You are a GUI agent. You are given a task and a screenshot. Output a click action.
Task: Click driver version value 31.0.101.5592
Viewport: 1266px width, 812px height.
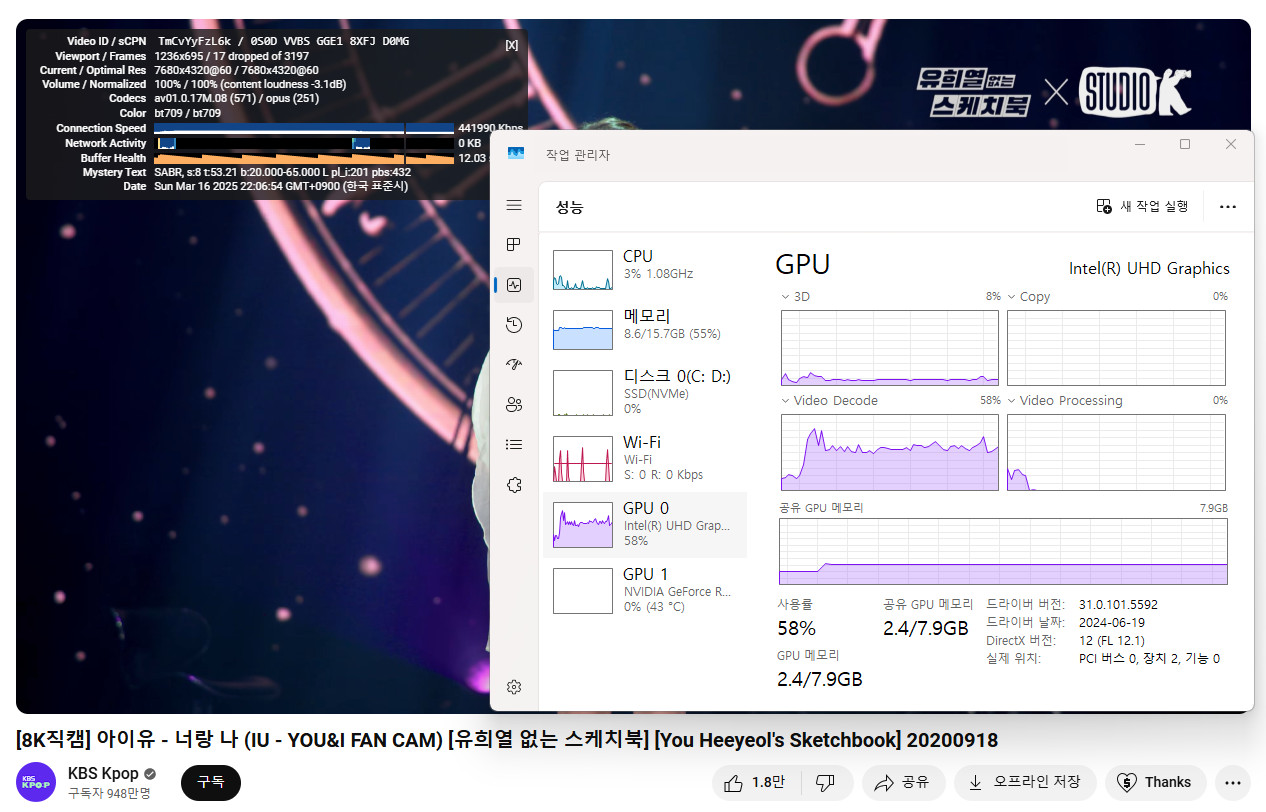point(1118,605)
